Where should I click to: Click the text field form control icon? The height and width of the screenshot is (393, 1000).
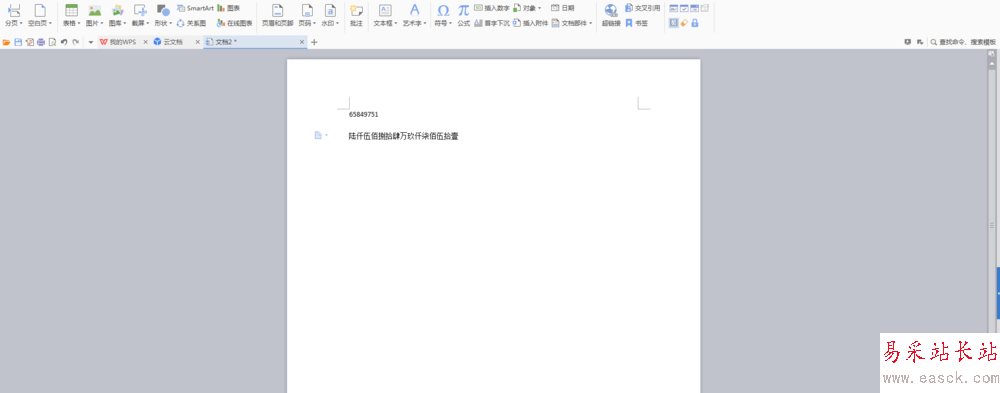673,8
